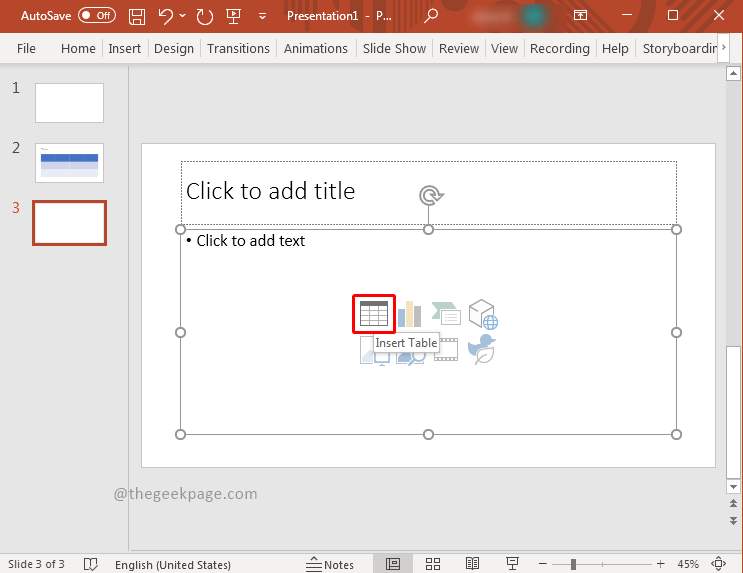This screenshot has width=743, height=573.
Task: Open the Insert tab
Action: [x=124, y=48]
